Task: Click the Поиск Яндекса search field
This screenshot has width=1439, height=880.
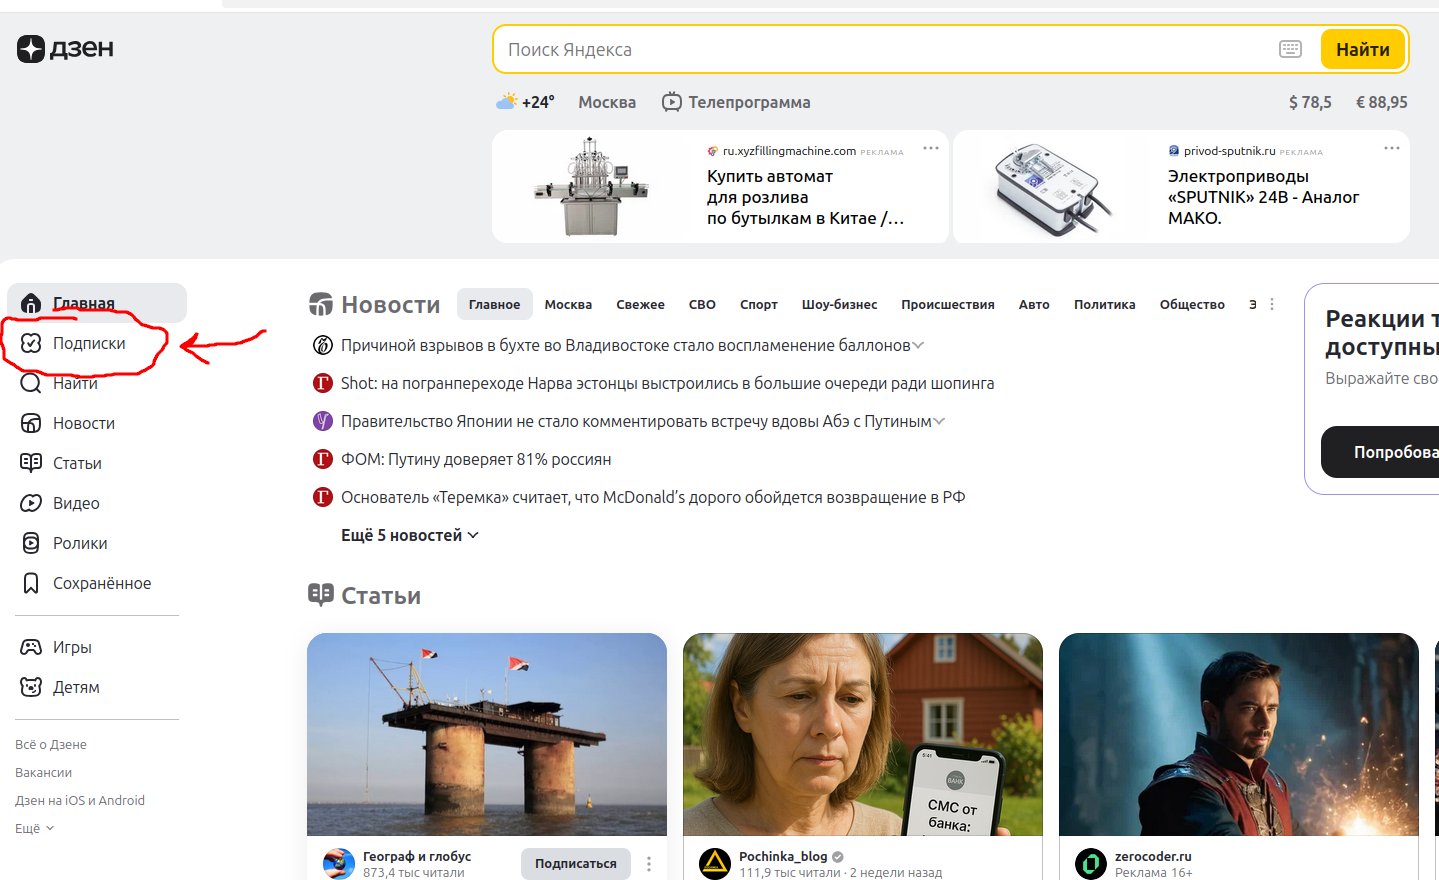Action: point(880,49)
